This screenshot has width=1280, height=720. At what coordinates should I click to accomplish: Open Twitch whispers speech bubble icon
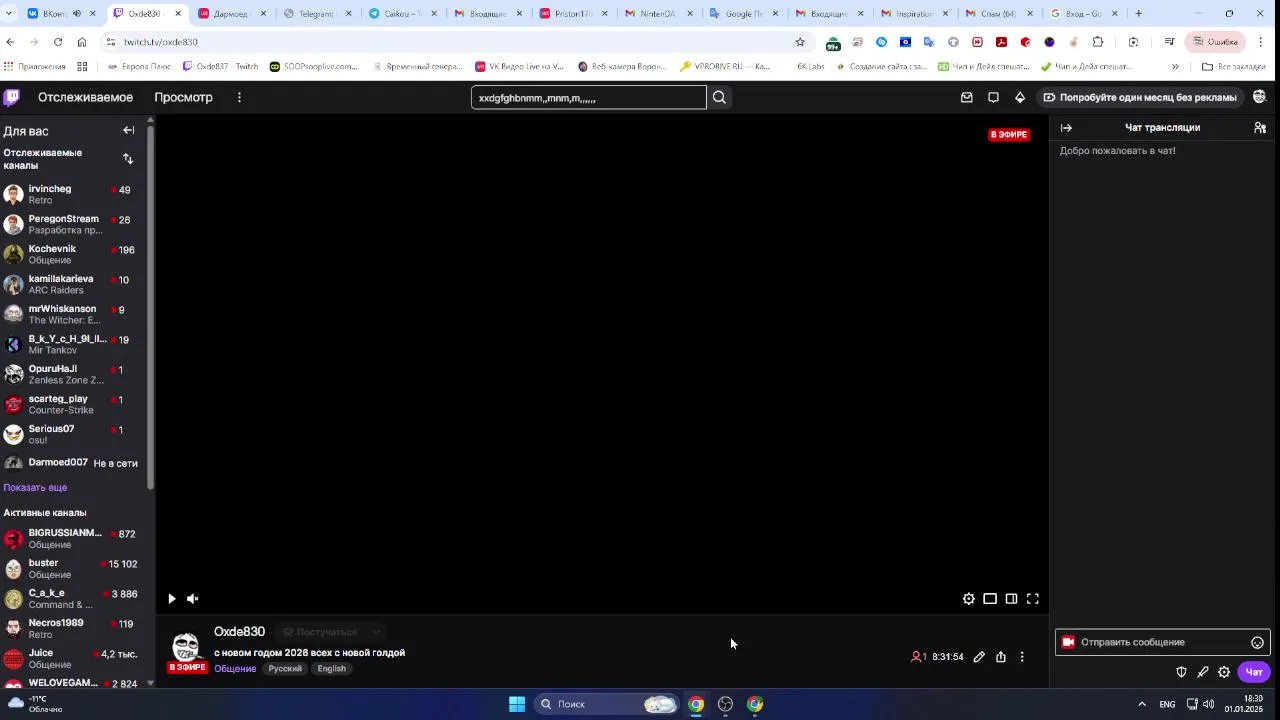pos(993,97)
